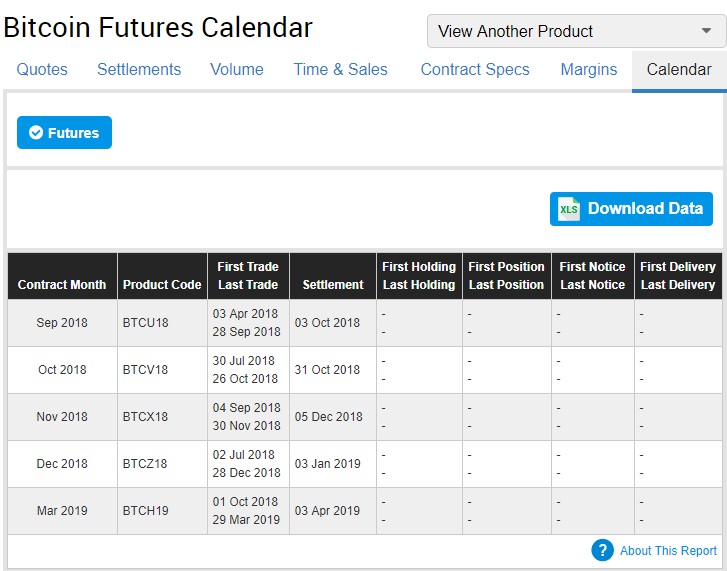Click first trade date 03 Apr 2018
Image resolution: width=727 pixels, height=571 pixels.
point(245,314)
